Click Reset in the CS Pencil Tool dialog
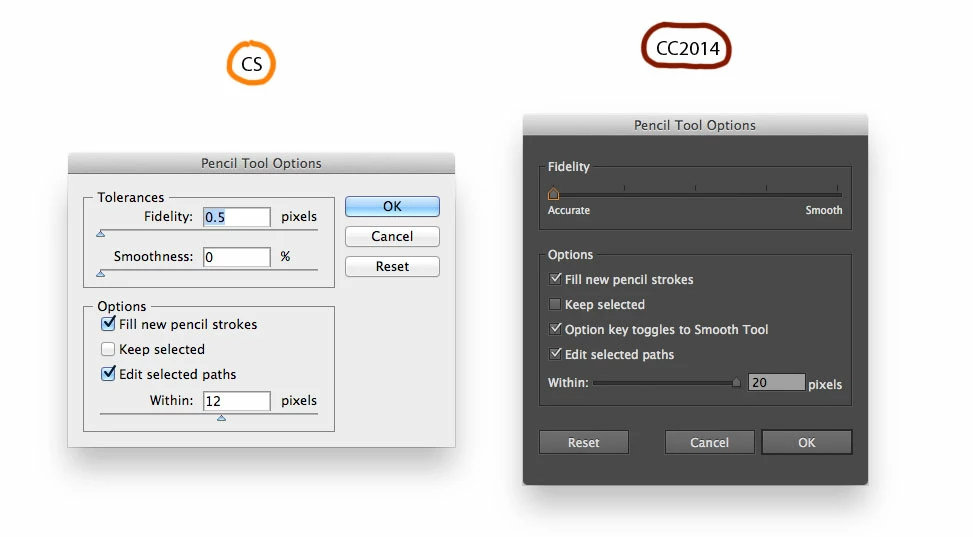 [392, 266]
